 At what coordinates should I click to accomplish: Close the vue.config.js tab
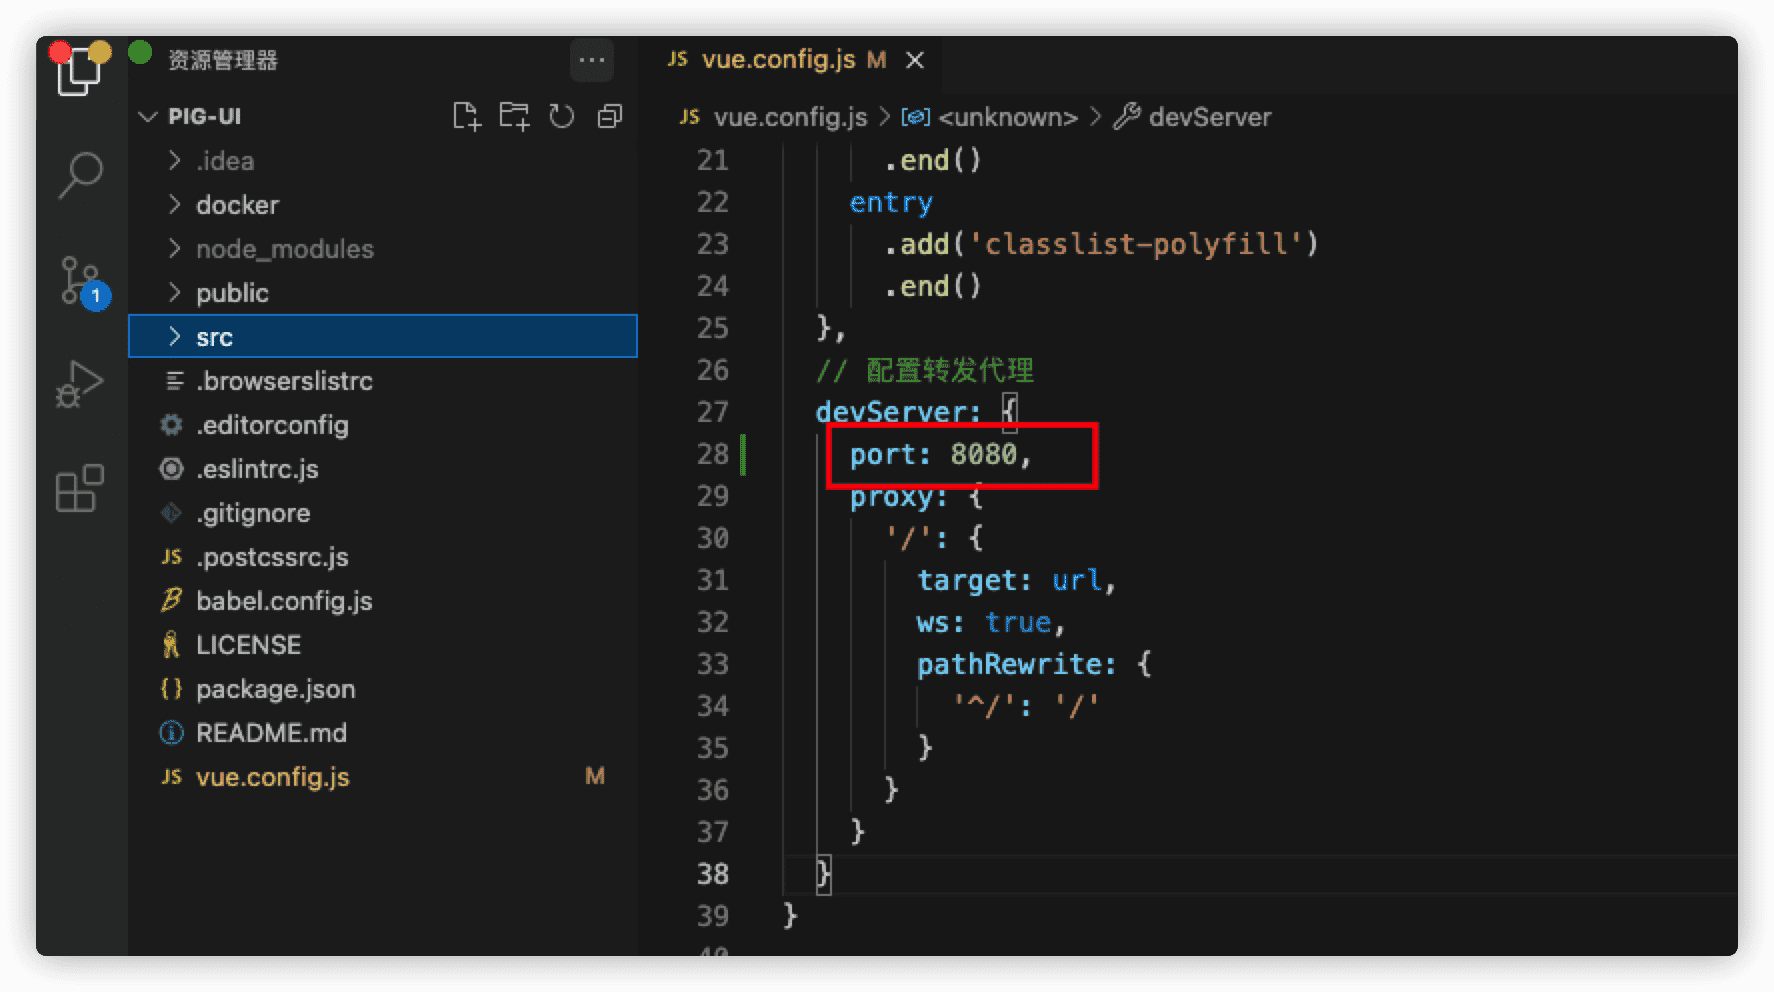coord(914,61)
